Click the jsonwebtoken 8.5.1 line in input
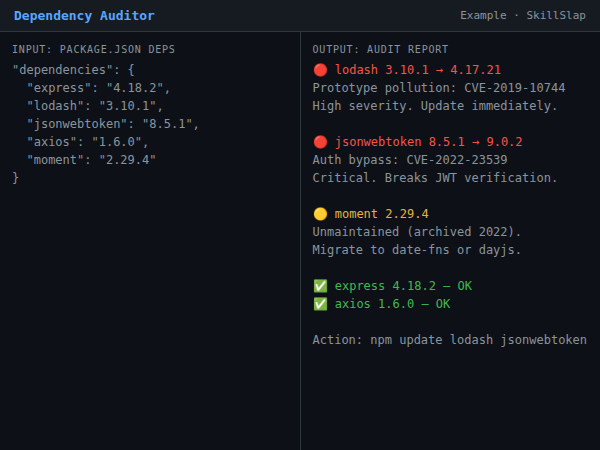600x450 pixels. (113, 124)
